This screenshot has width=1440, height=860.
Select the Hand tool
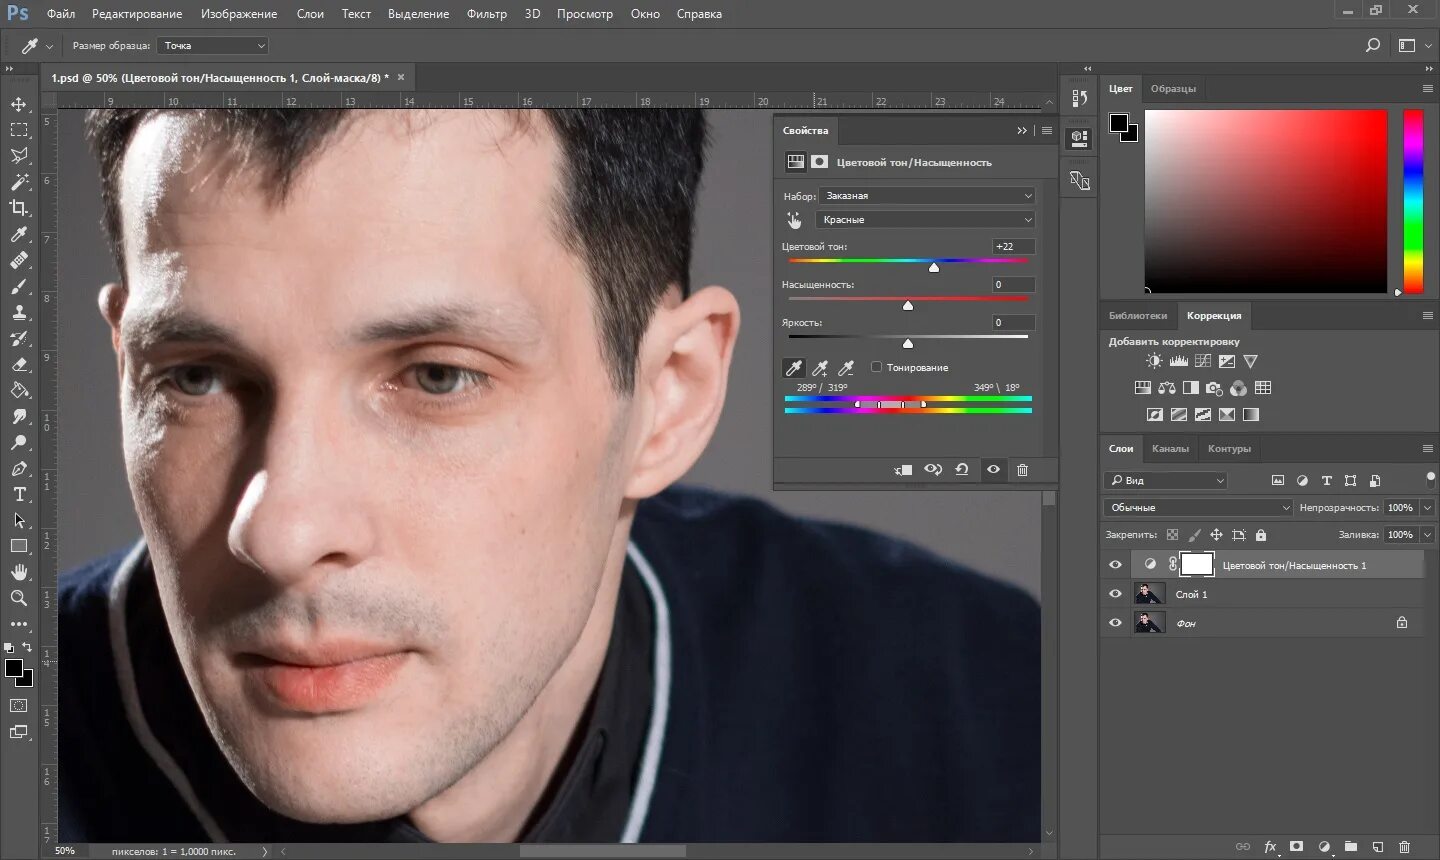pos(19,572)
